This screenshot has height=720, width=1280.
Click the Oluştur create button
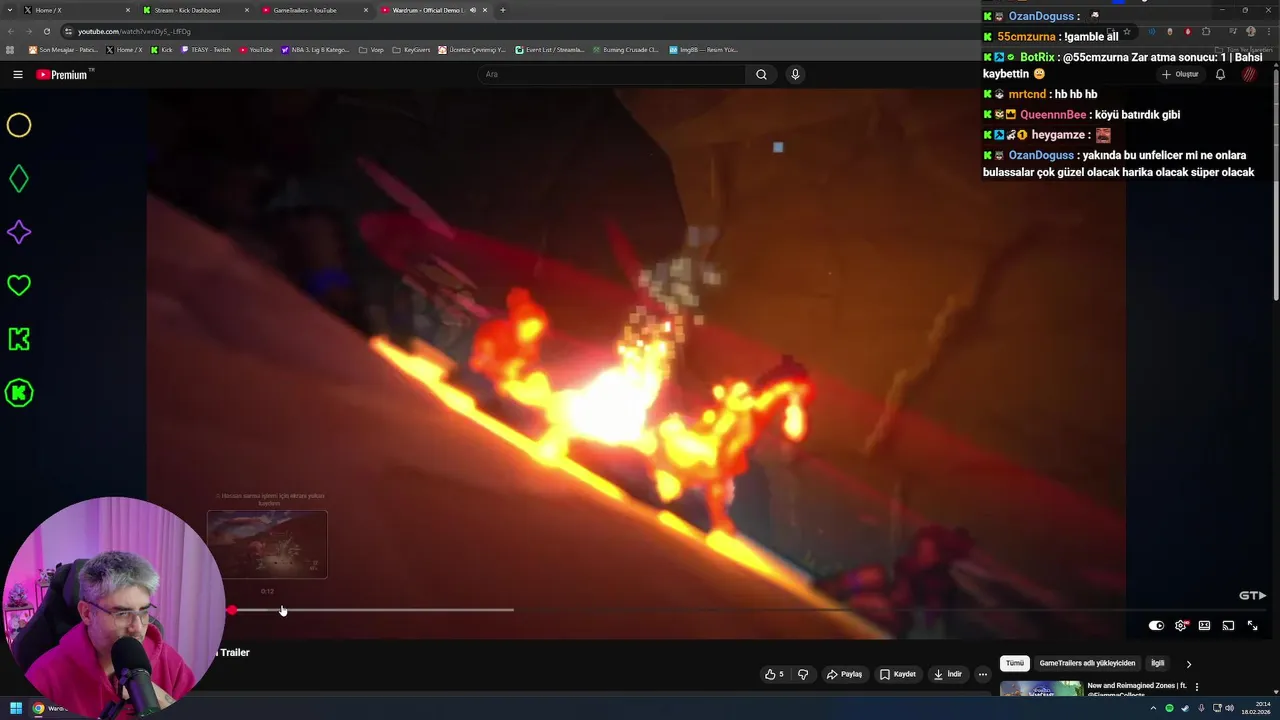pos(1181,74)
